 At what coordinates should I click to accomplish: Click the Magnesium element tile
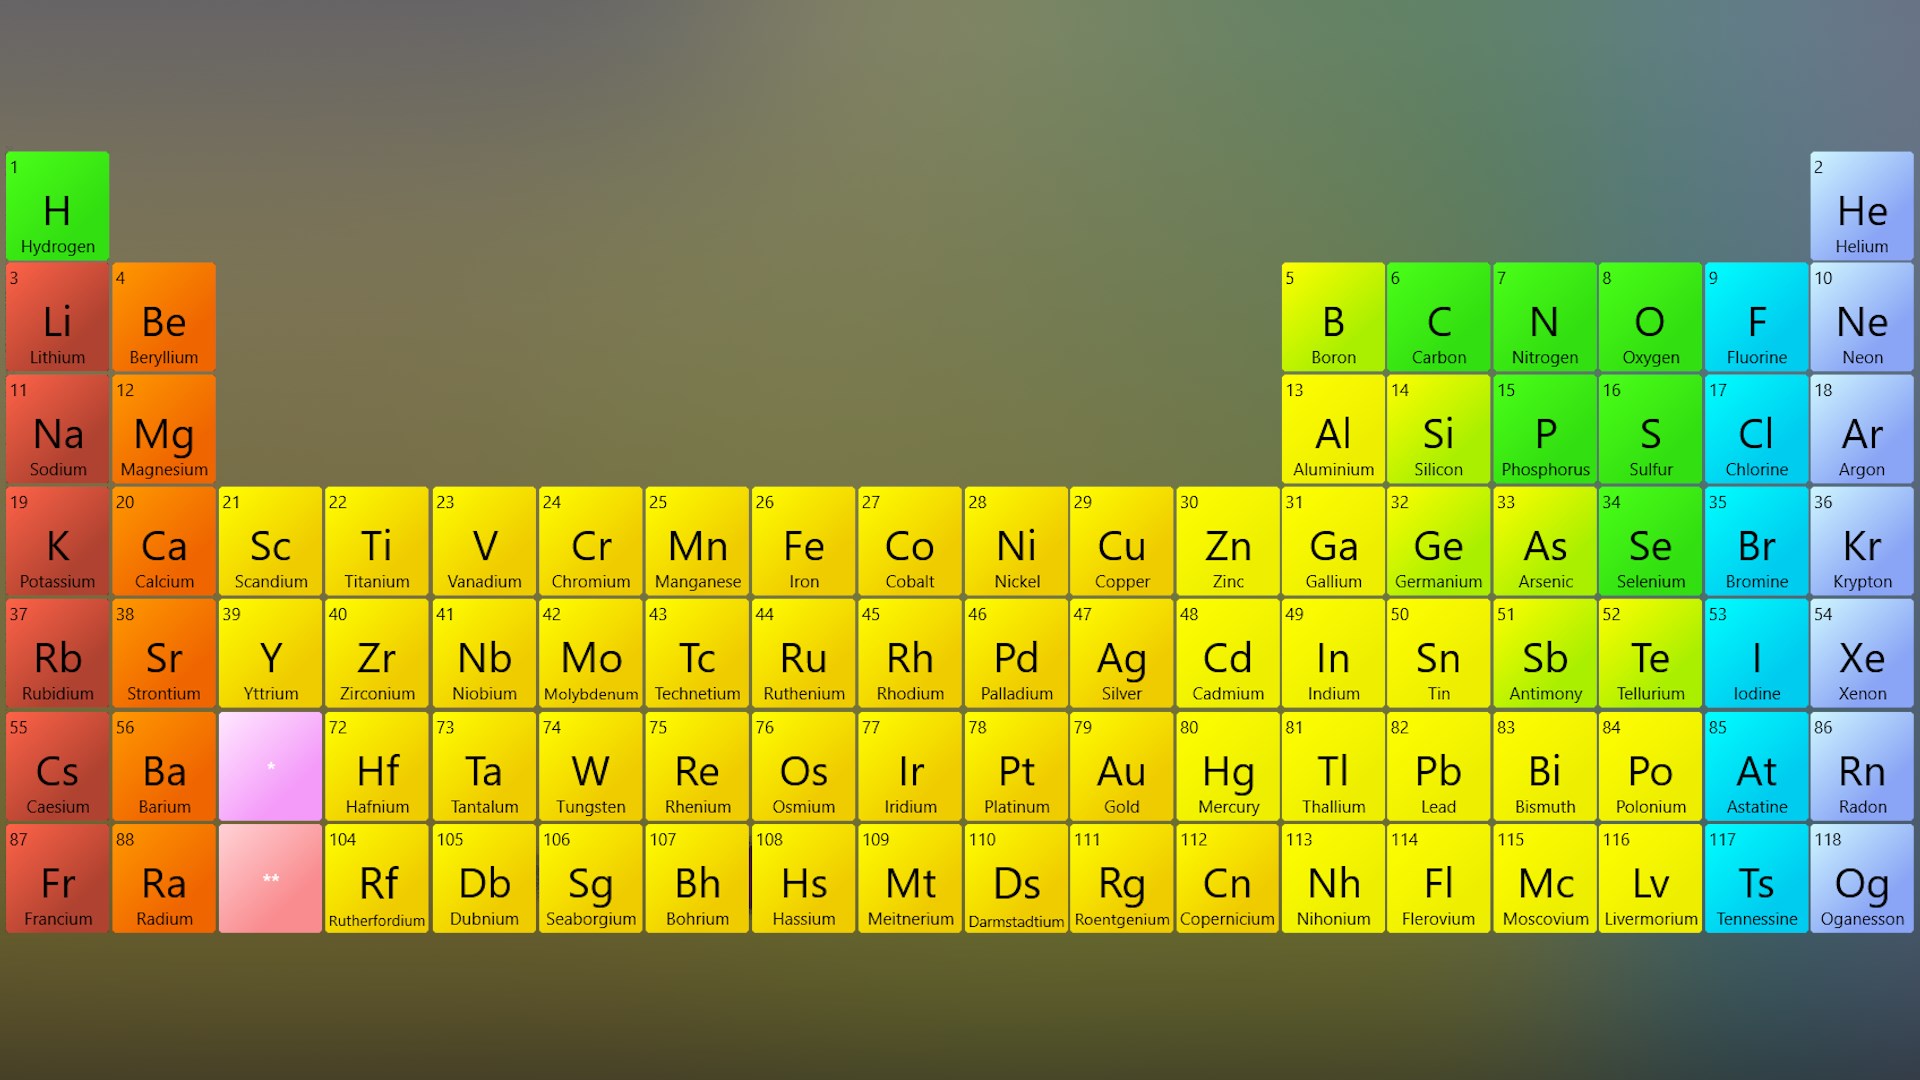coord(163,430)
